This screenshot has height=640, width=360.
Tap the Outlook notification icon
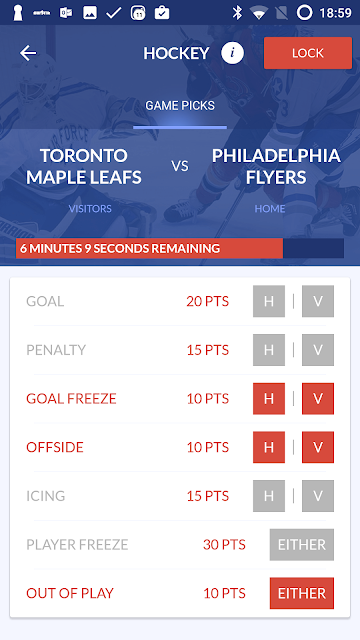click(66, 13)
